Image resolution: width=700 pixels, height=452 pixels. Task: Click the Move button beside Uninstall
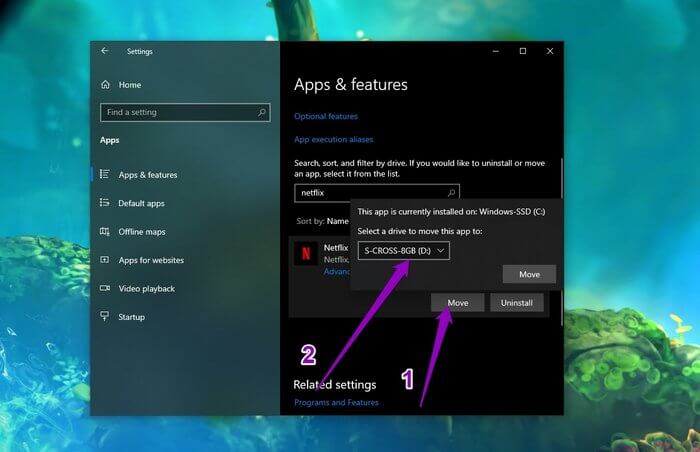point(458,303)
